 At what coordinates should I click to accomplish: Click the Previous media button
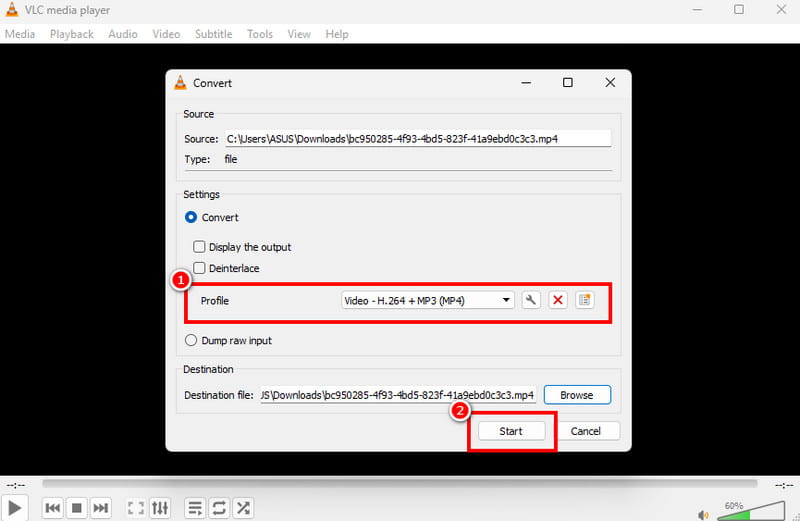coord(53,508)
